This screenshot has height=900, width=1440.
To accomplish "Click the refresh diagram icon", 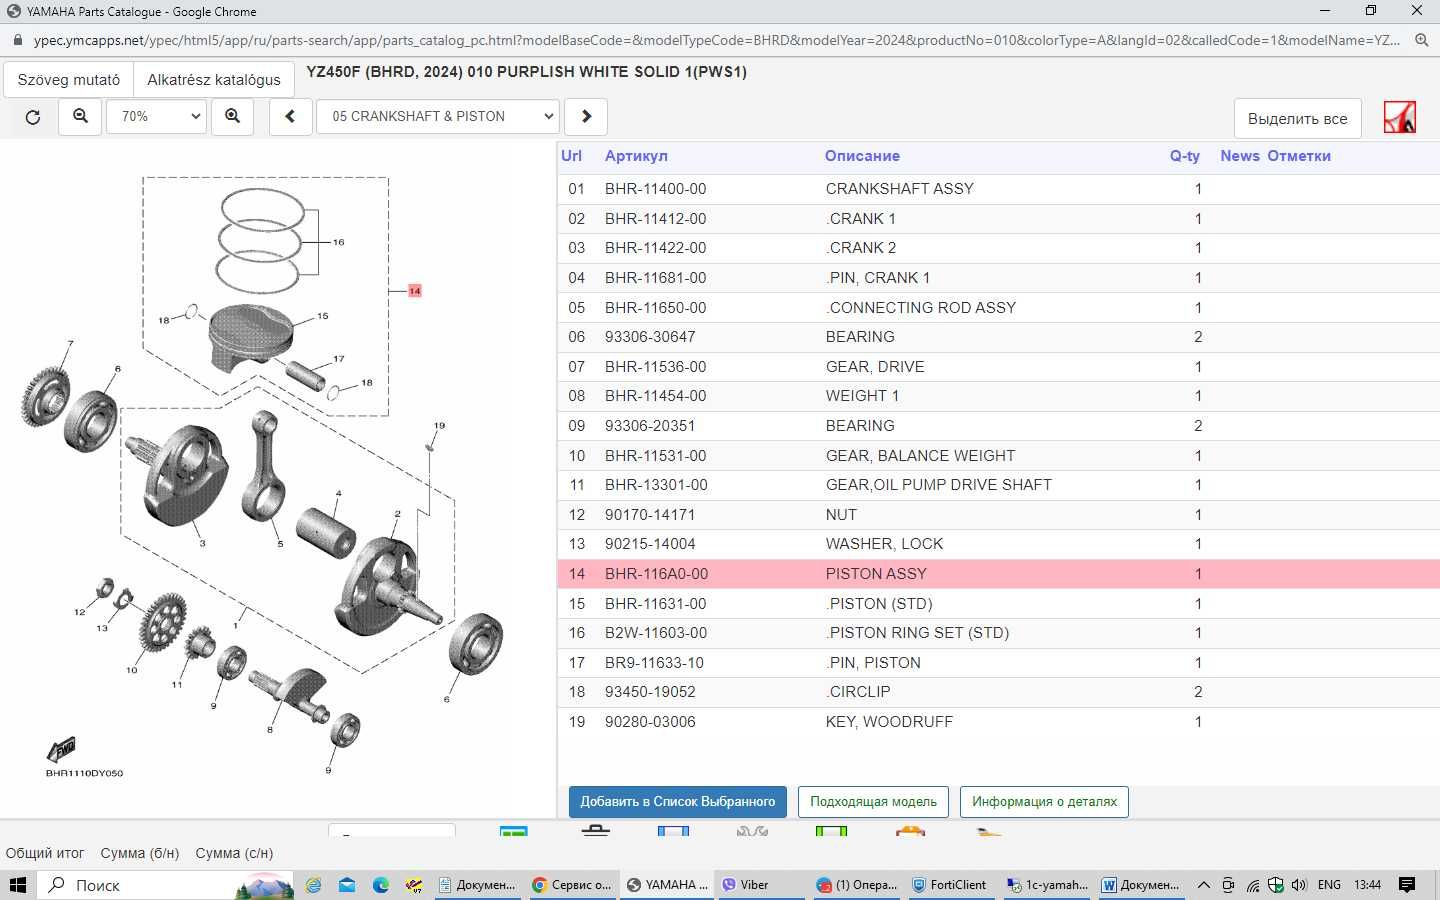I will pos(32,117).
